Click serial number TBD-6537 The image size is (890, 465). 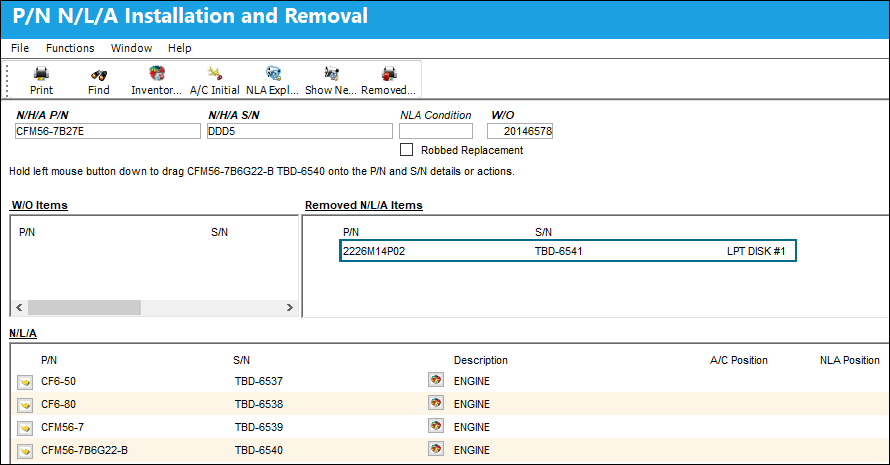[259, 382]
